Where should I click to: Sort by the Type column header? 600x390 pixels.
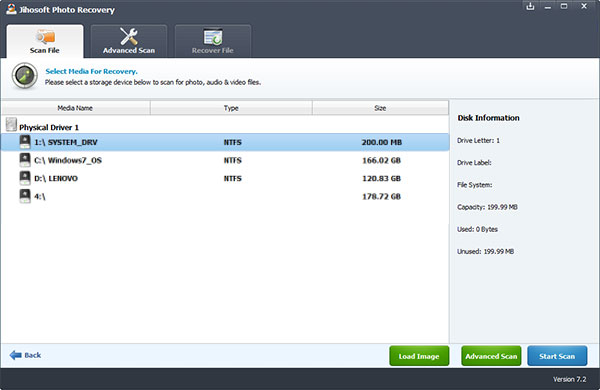coord(231,108)
